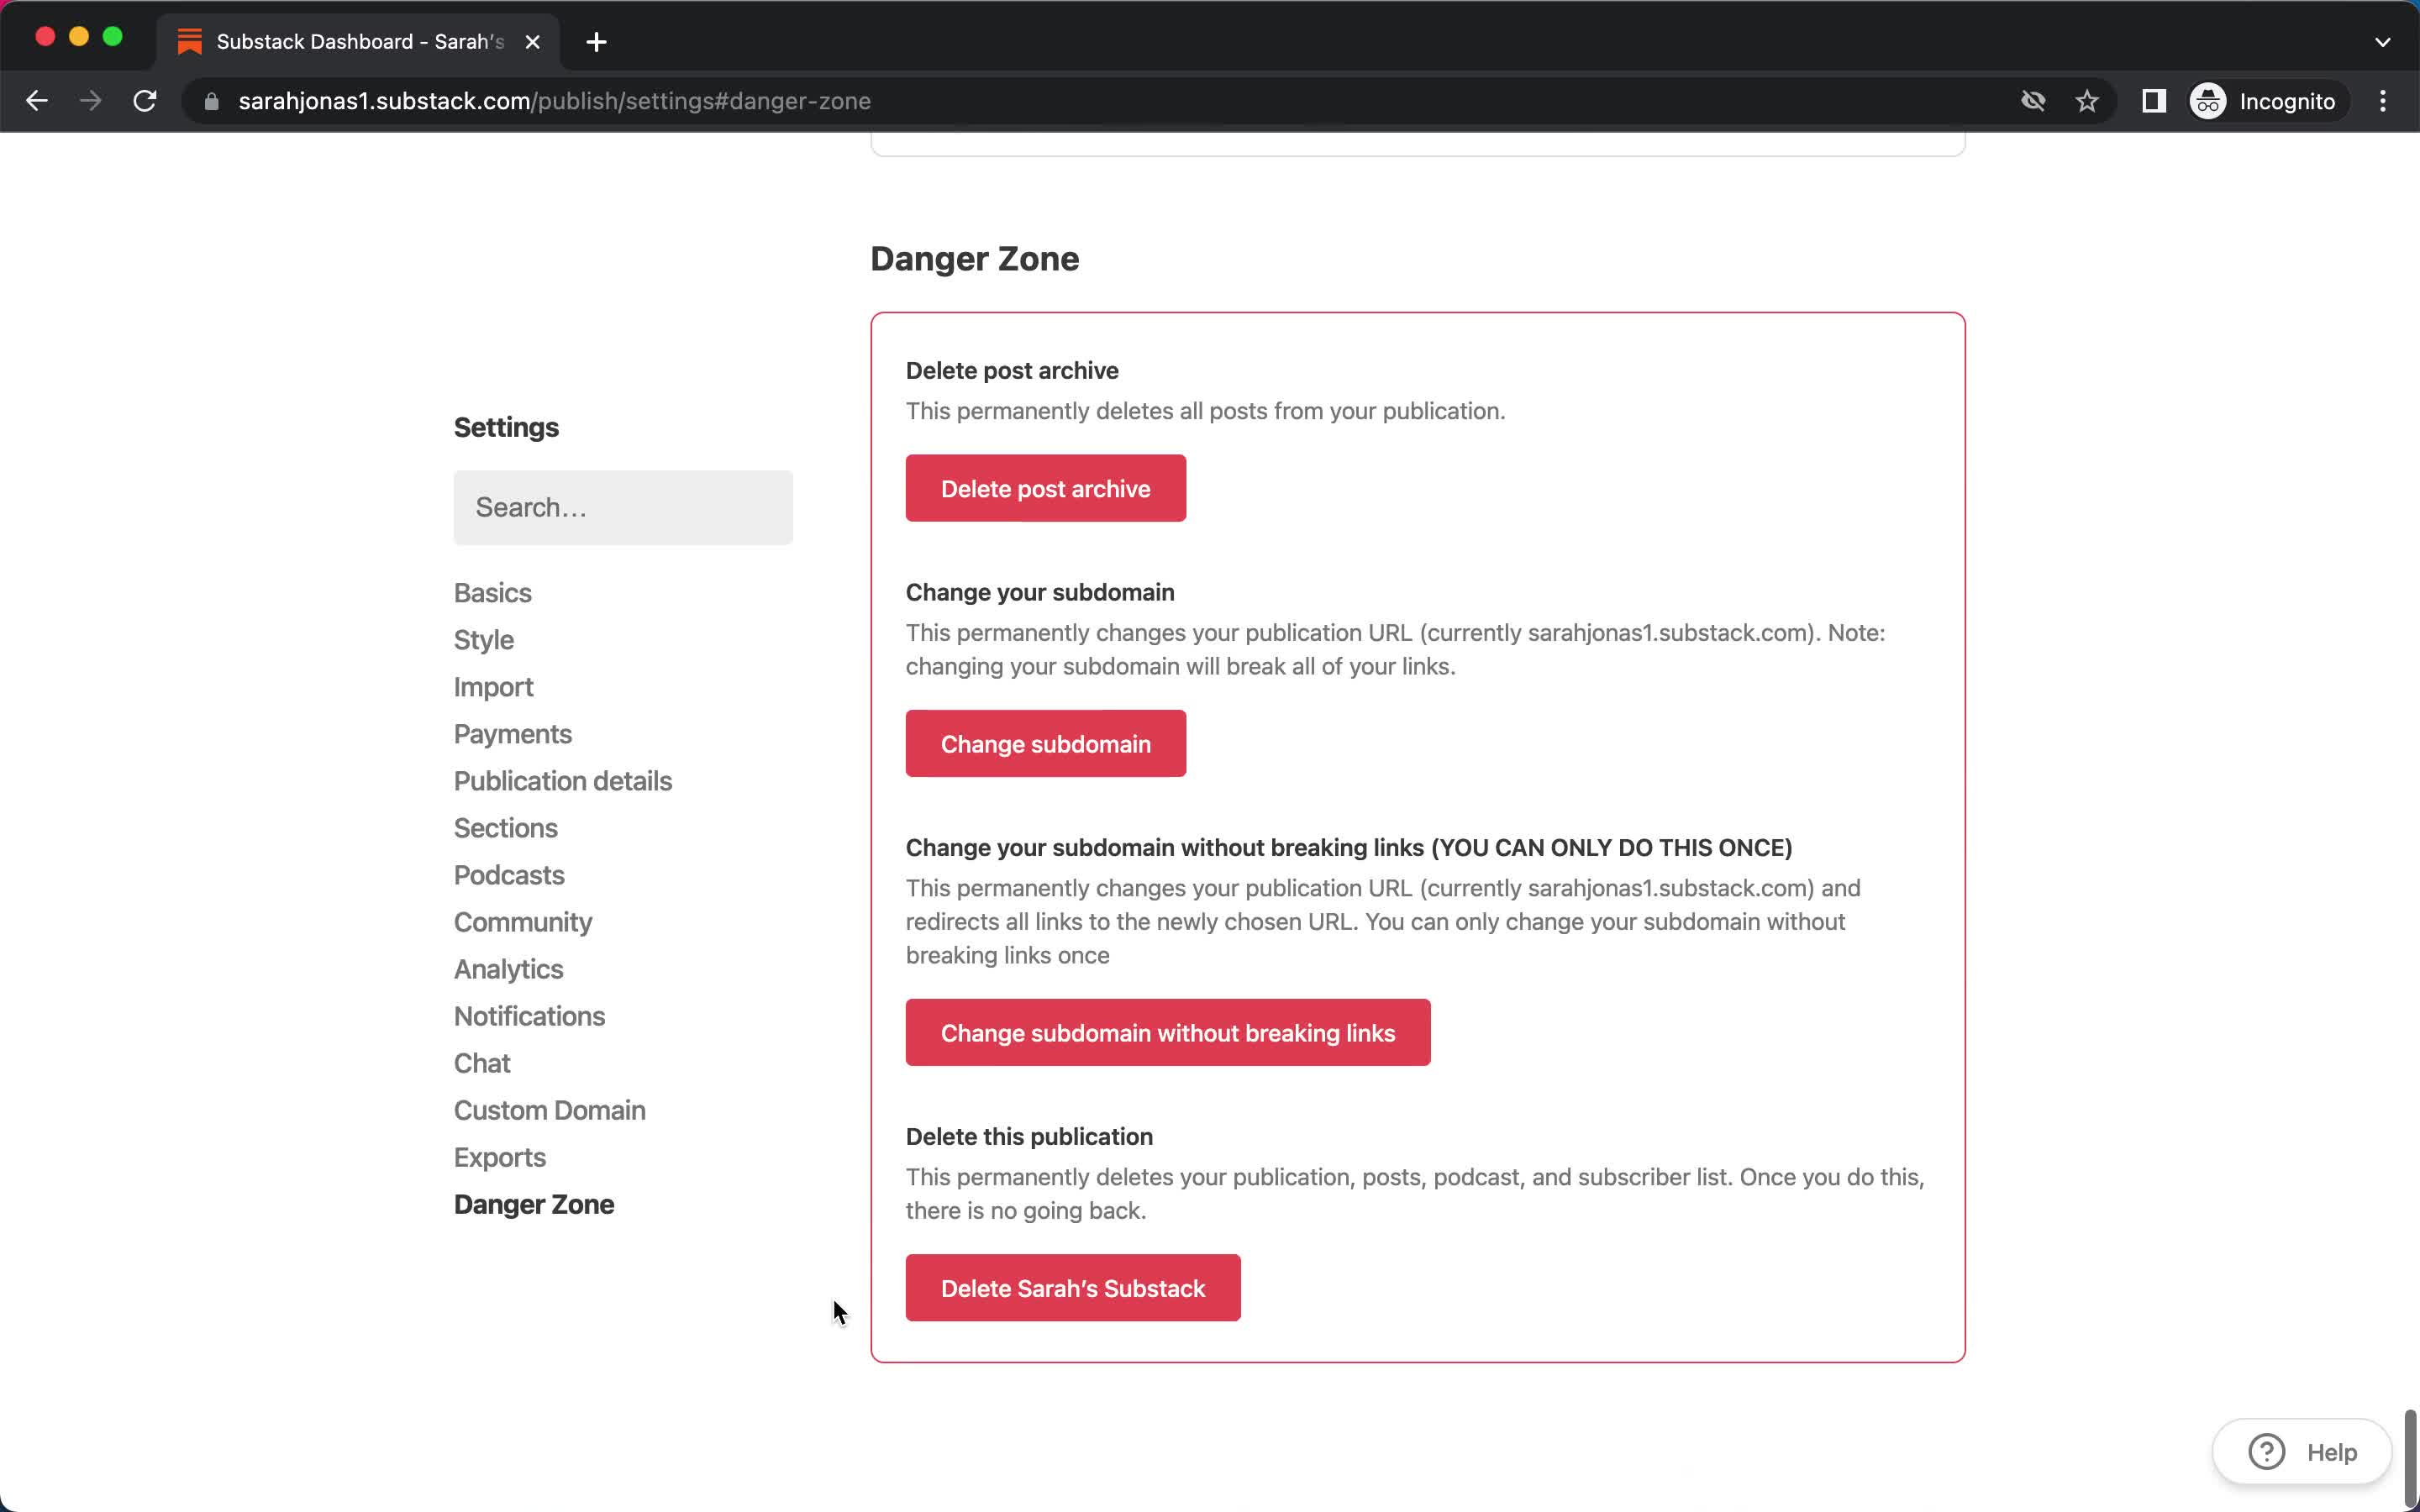Click the 'Delete this publication' label

click(x=1029, y=1136)
